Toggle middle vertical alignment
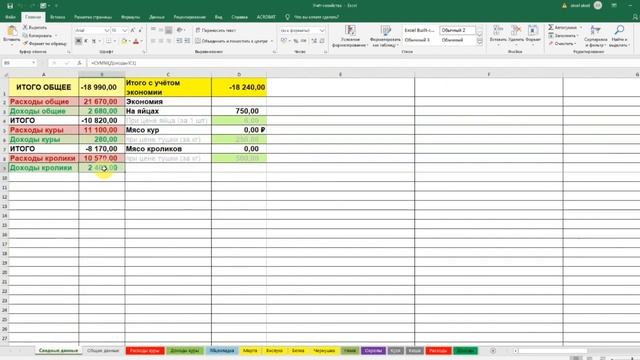640x360 pixels. [161, 30]
